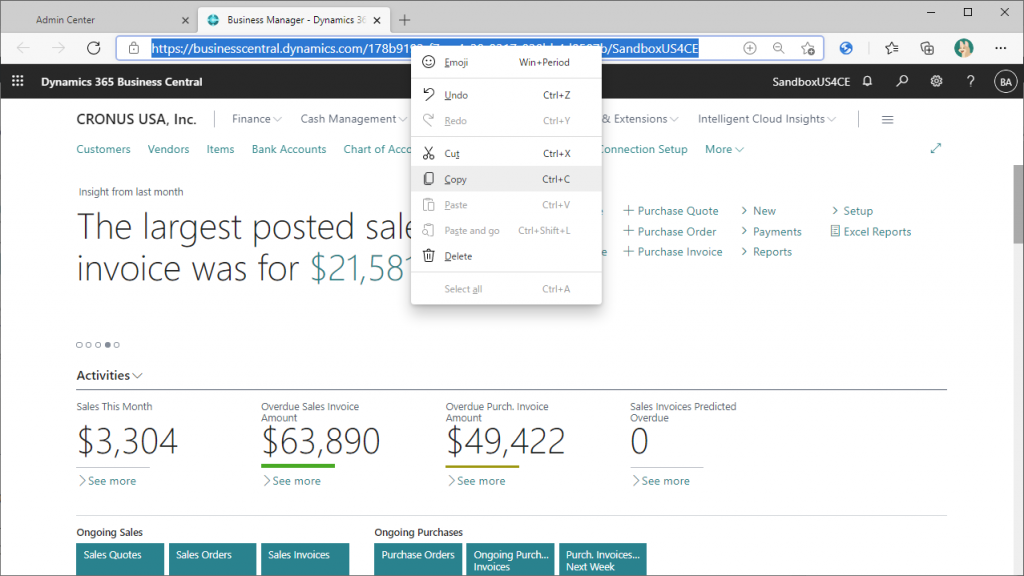Expand the page with the diagonal arrows icon

tap(936, 148)
